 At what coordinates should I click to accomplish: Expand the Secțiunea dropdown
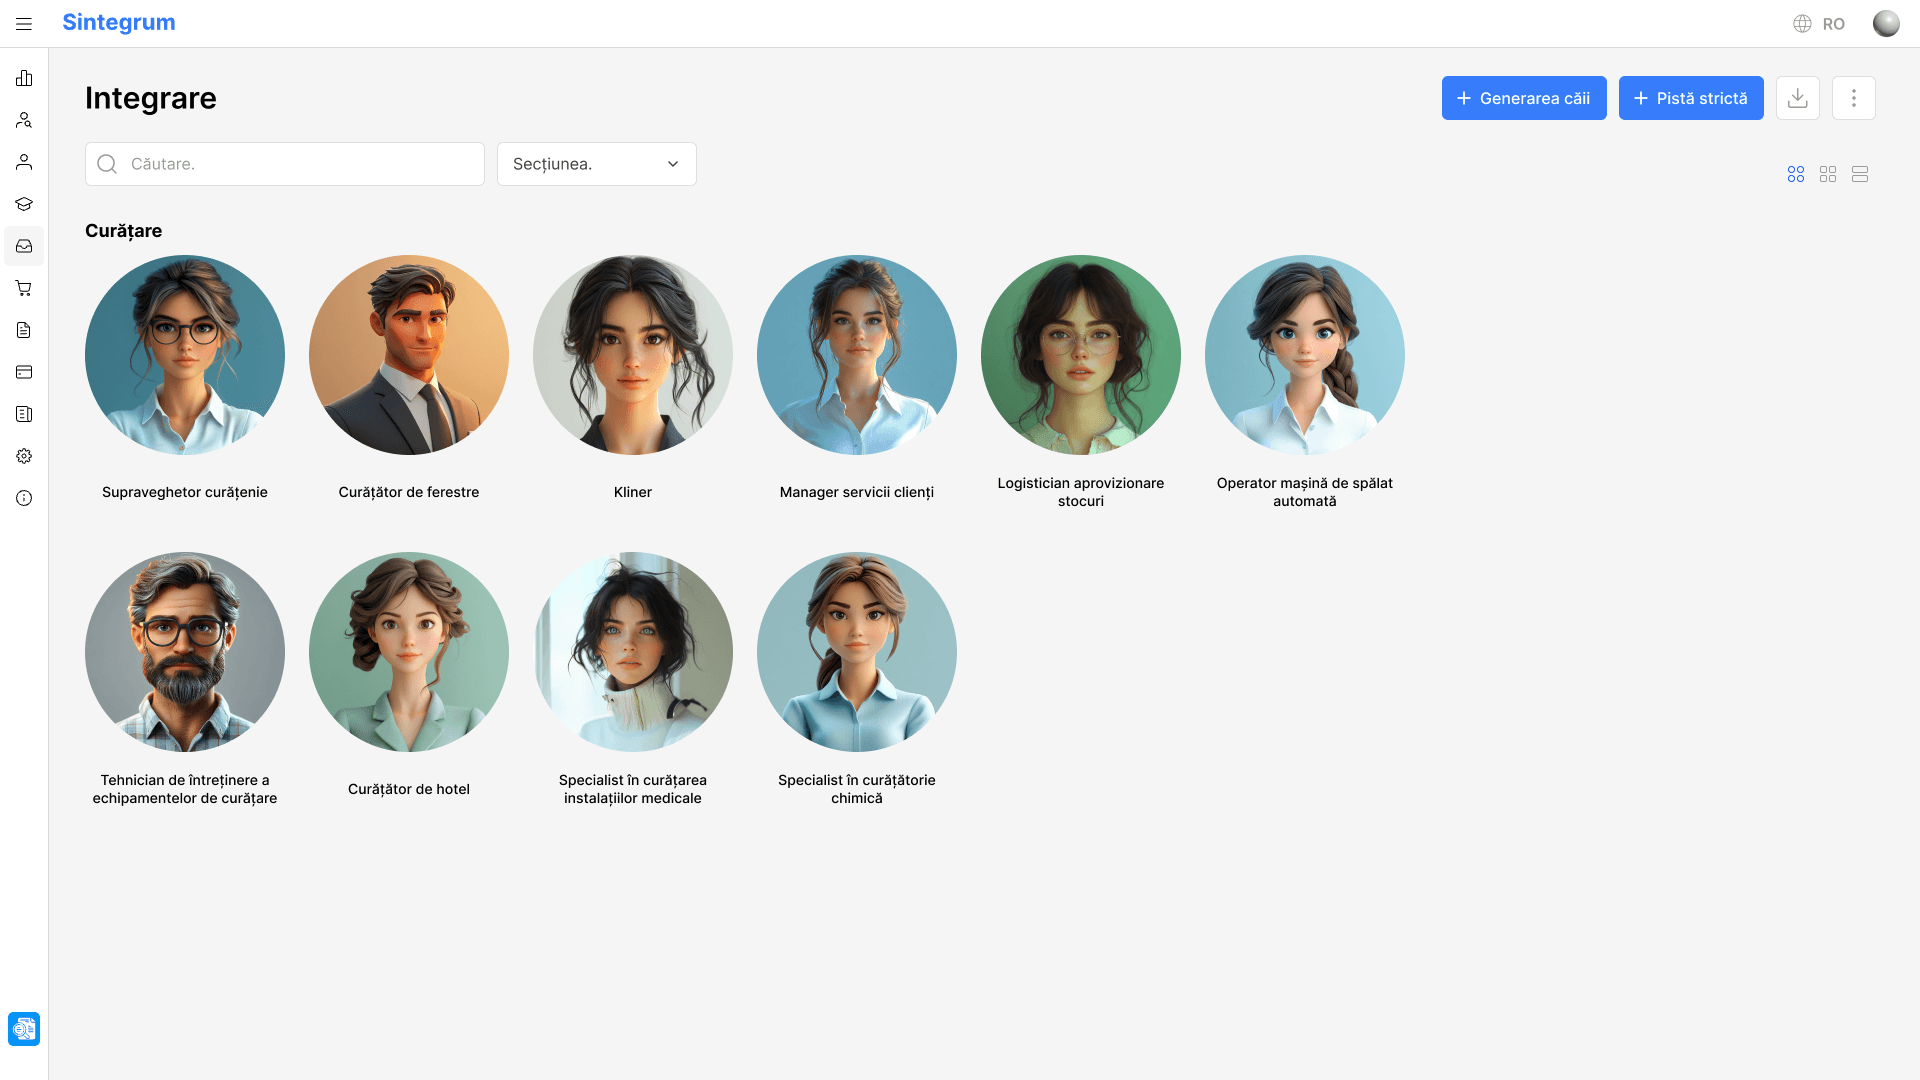[596, 164]
